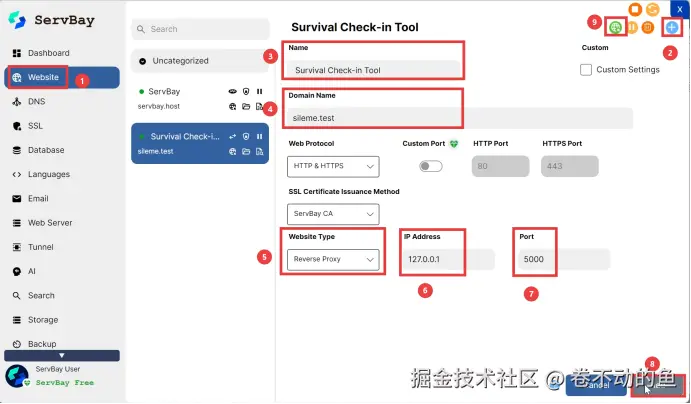The image size is (691, 404).
Task: Open Backup in the sidebar
Action: 62,344
